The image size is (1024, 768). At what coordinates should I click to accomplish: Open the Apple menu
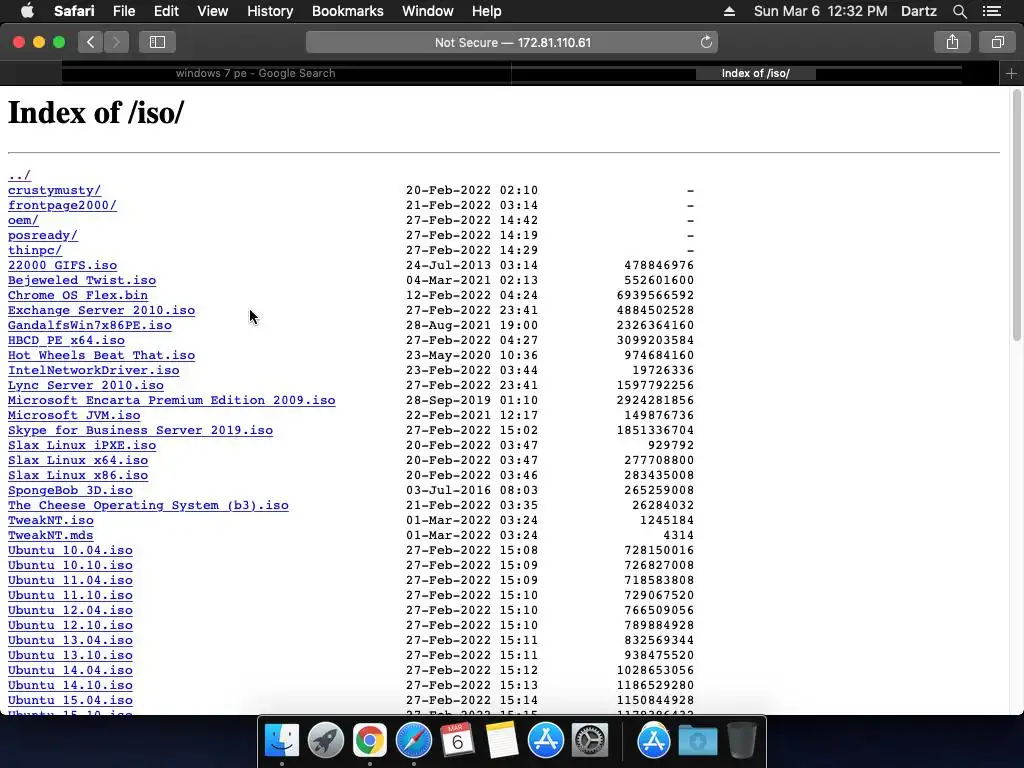click(x=27, y=11)
